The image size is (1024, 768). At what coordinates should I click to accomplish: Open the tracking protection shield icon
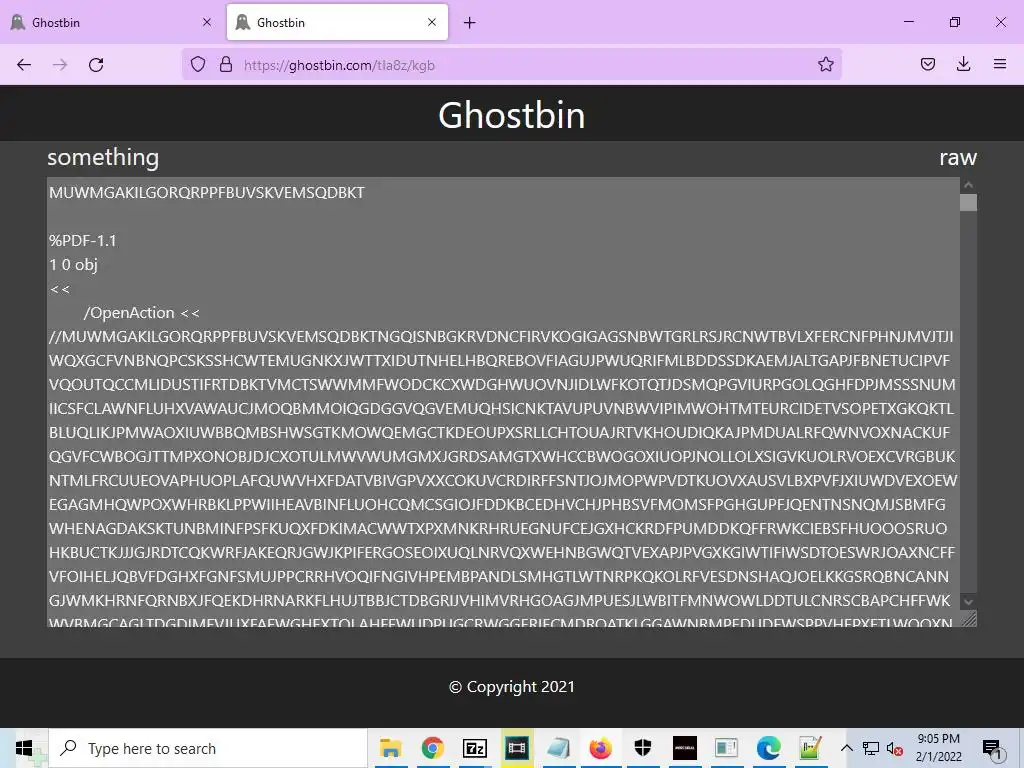point(198,65)
